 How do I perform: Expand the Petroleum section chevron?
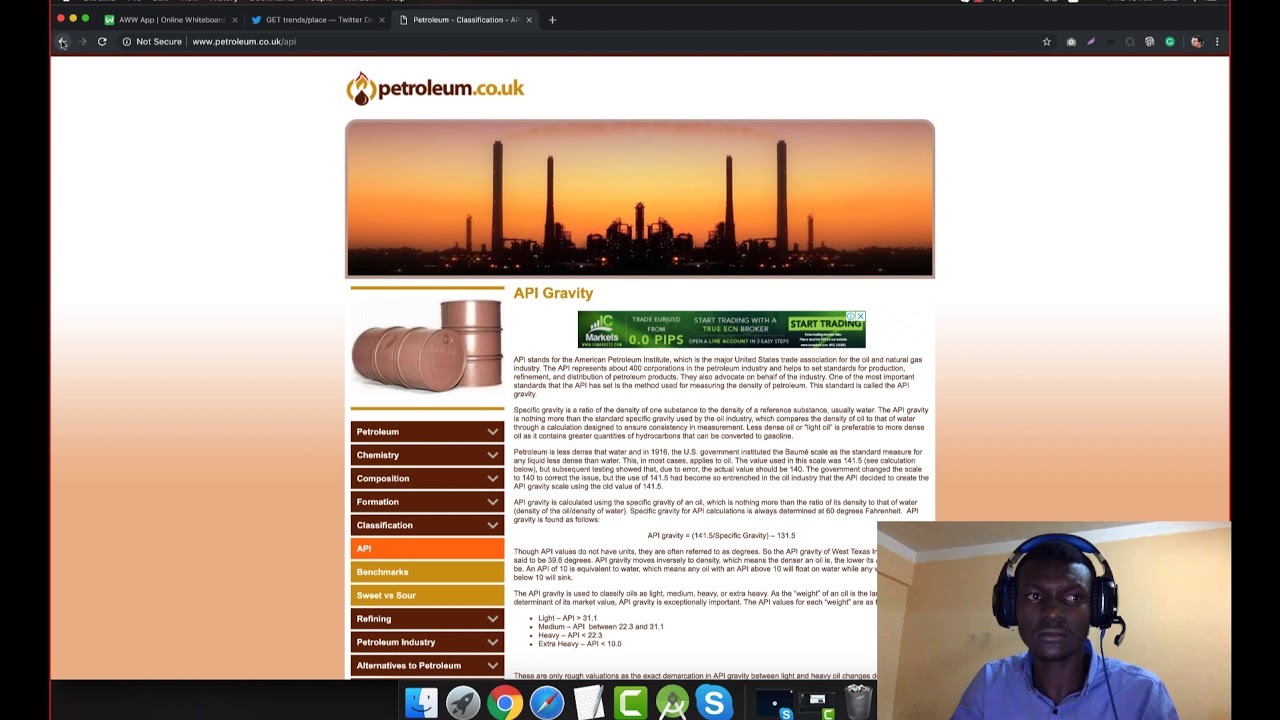(492, 432)
